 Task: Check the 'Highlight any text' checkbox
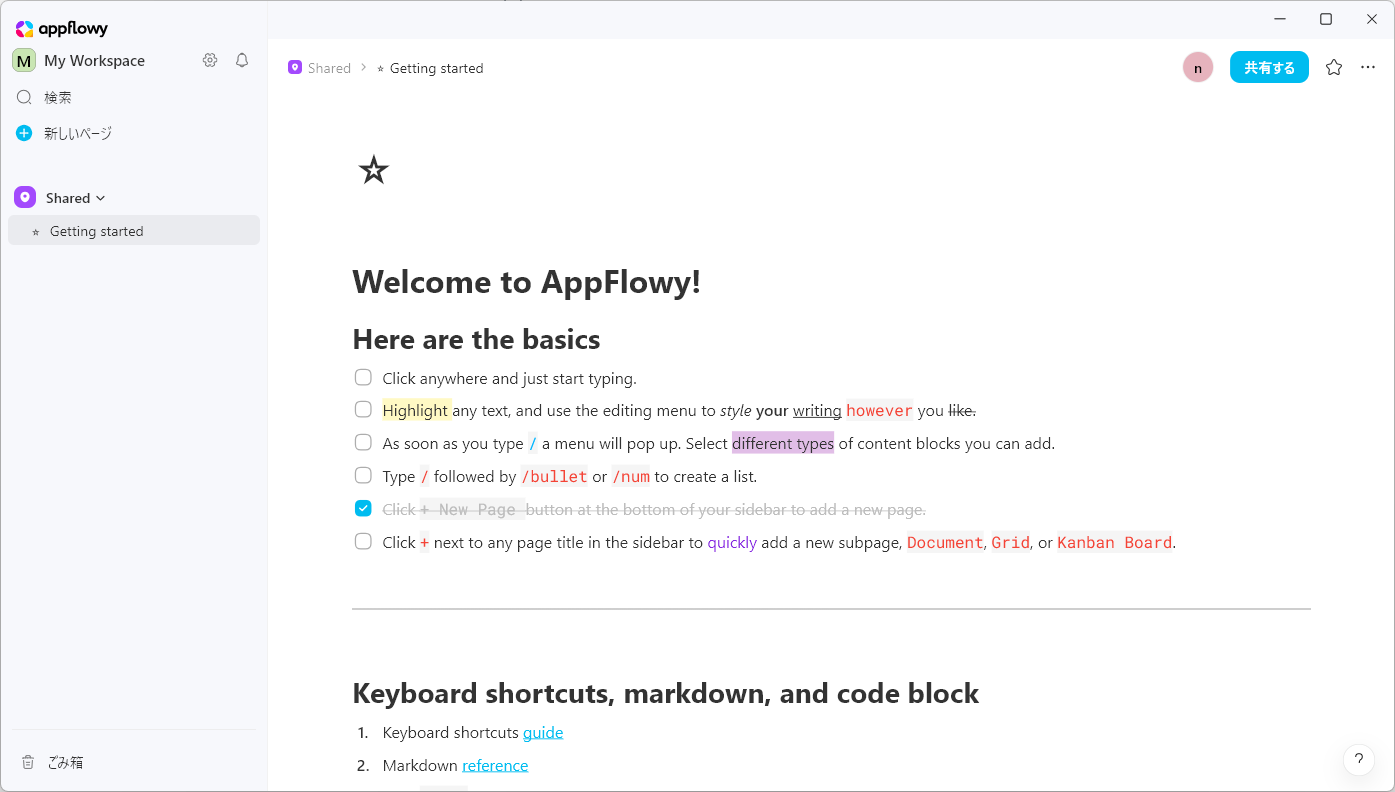pos(363,409)
